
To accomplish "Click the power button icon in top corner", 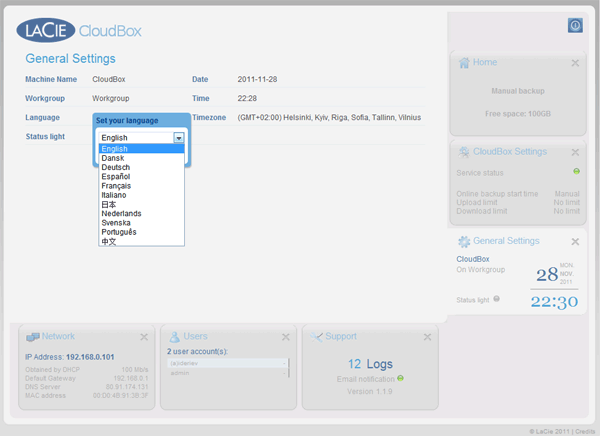I will tap(575, 26).
